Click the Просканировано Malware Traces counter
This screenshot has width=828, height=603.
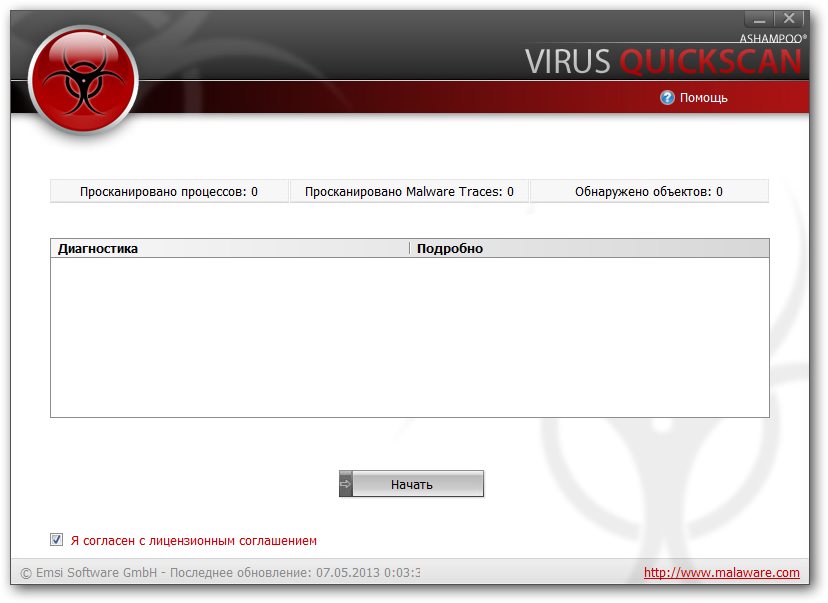point(409,192)
